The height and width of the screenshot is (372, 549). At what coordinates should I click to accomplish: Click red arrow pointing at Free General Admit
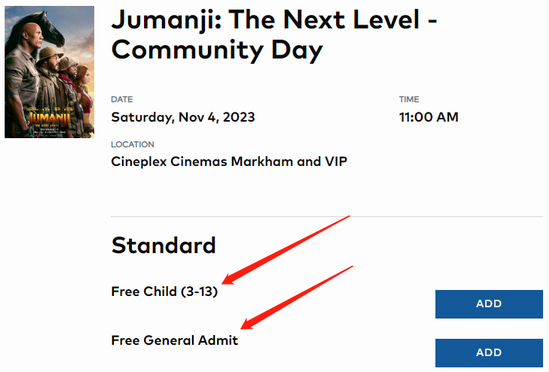tap(297, 298)
